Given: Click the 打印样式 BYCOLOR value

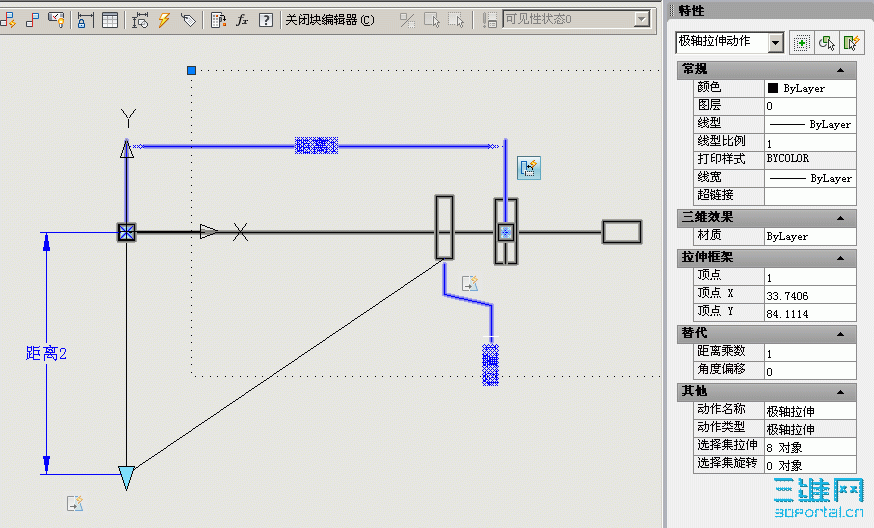Looking at the screenshot, I should 810,159.
